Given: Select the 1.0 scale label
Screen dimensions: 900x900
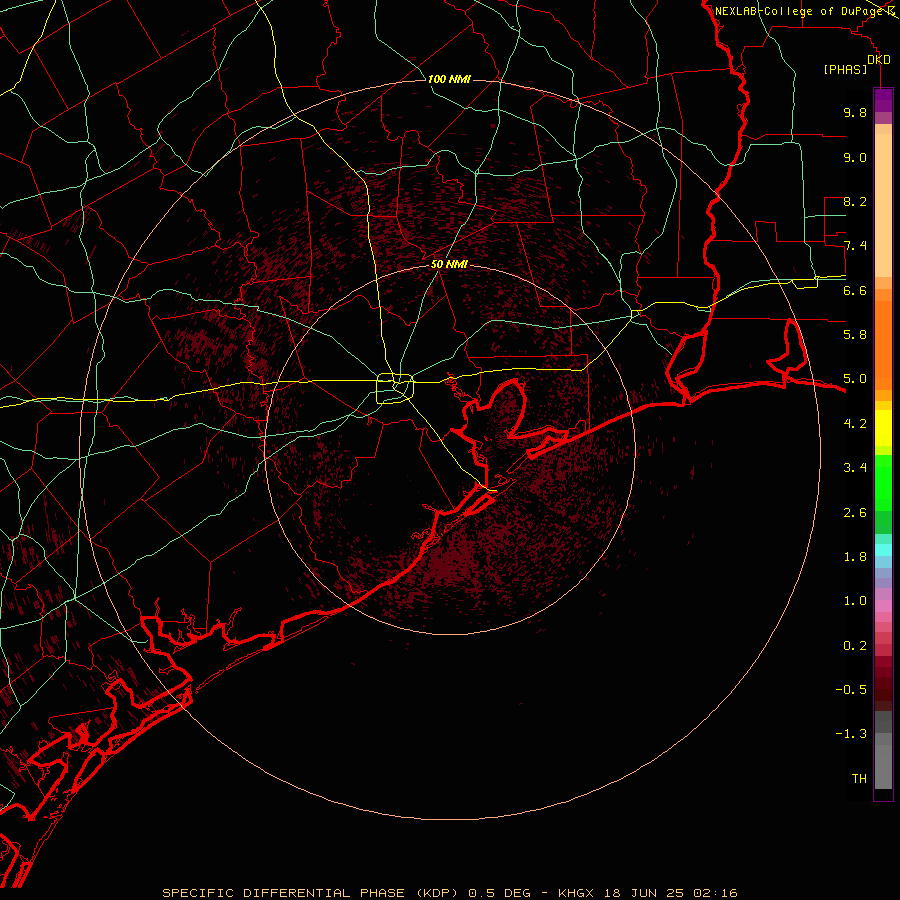Looking at the screenshot, I should (x=855, y=600).
